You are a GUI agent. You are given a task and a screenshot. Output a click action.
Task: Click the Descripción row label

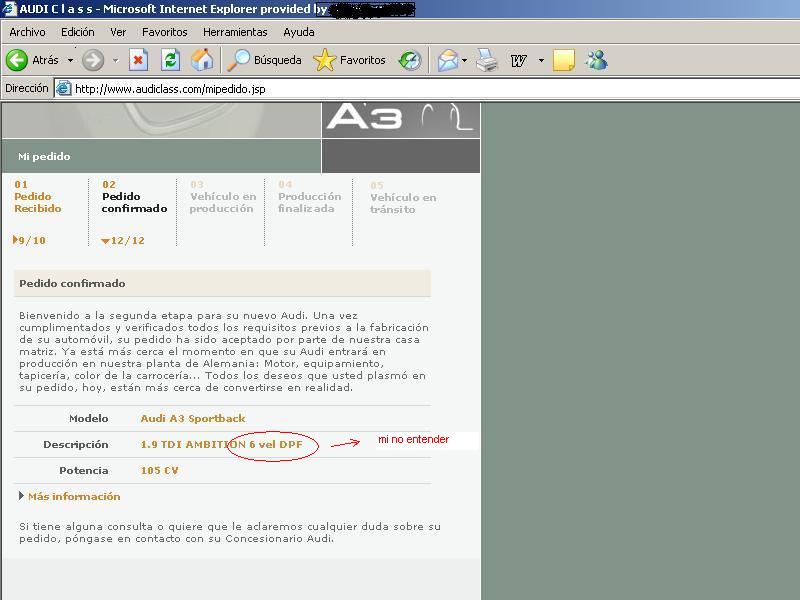point(76,445)
